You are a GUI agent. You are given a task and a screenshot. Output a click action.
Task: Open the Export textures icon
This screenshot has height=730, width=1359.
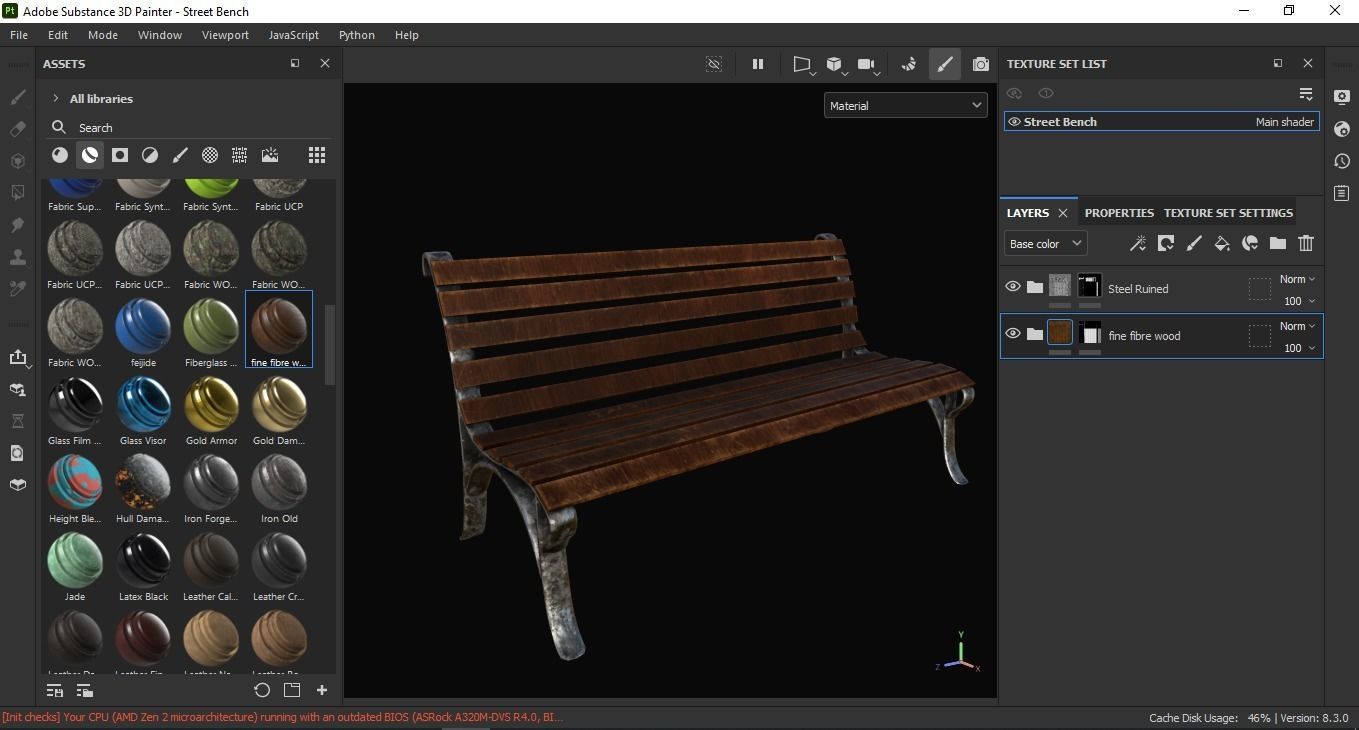17,357
